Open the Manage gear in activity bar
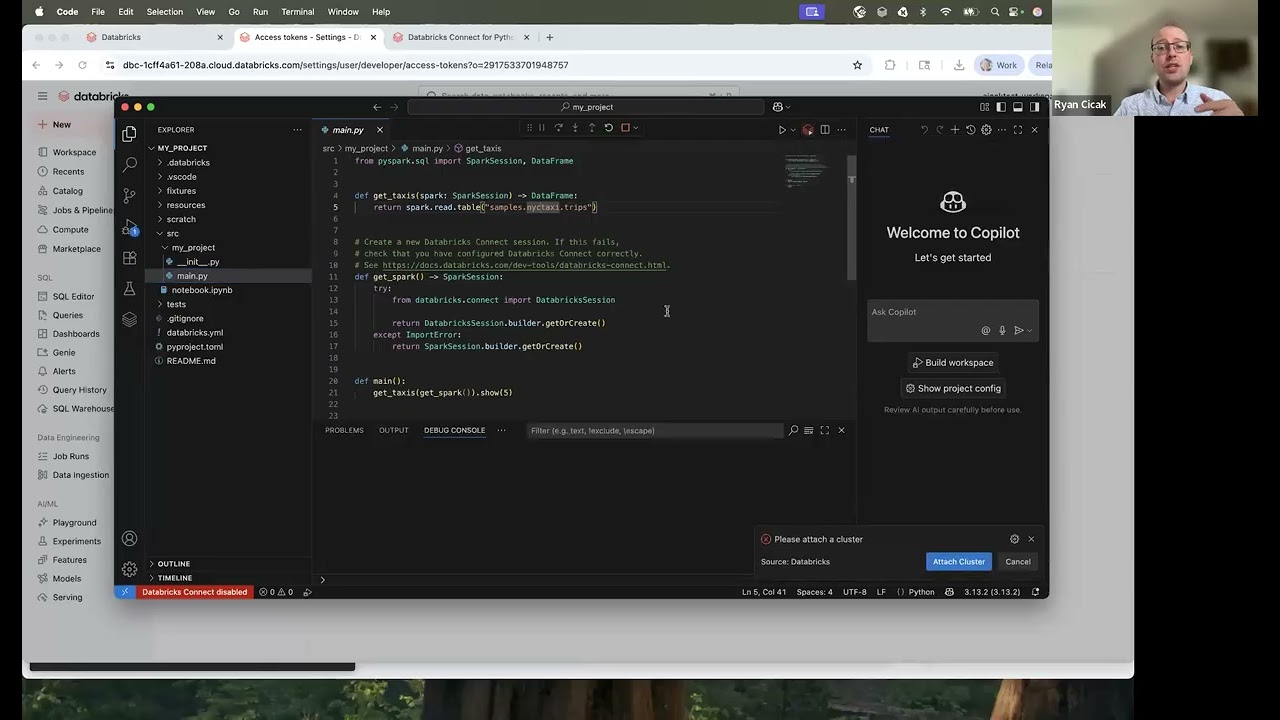The image size is (1280, 720). coord(129,569)
